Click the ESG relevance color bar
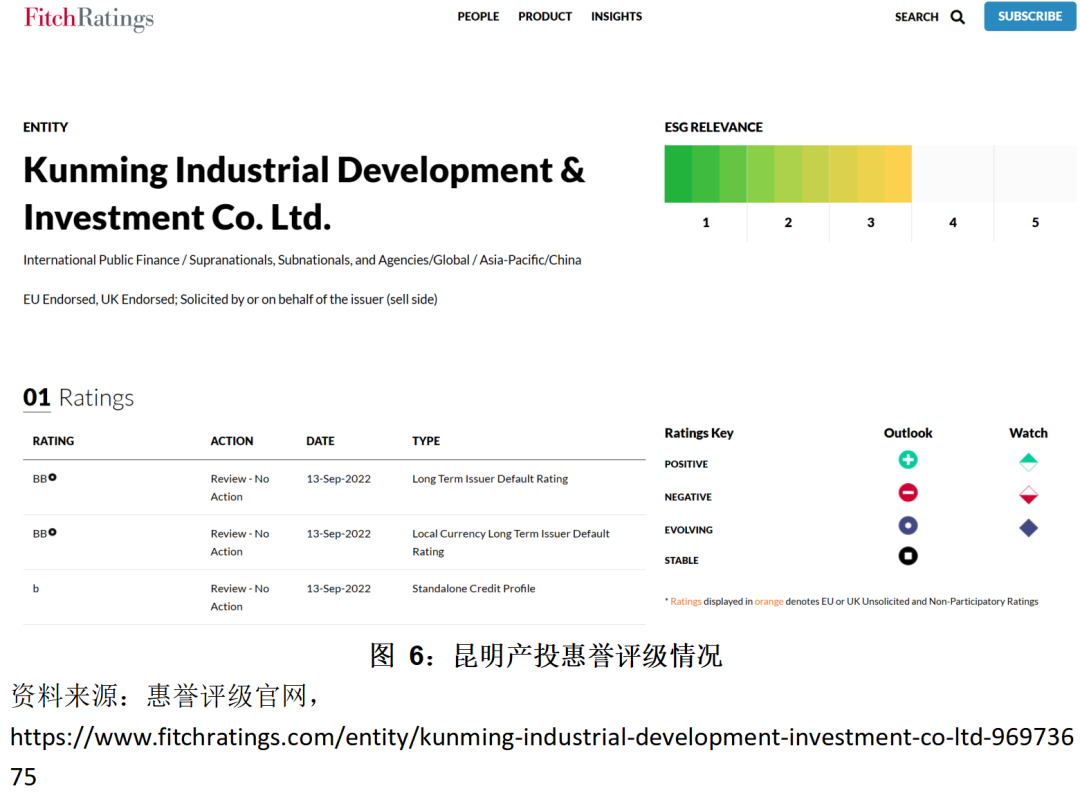1080x802 pixels. point(787,174)
